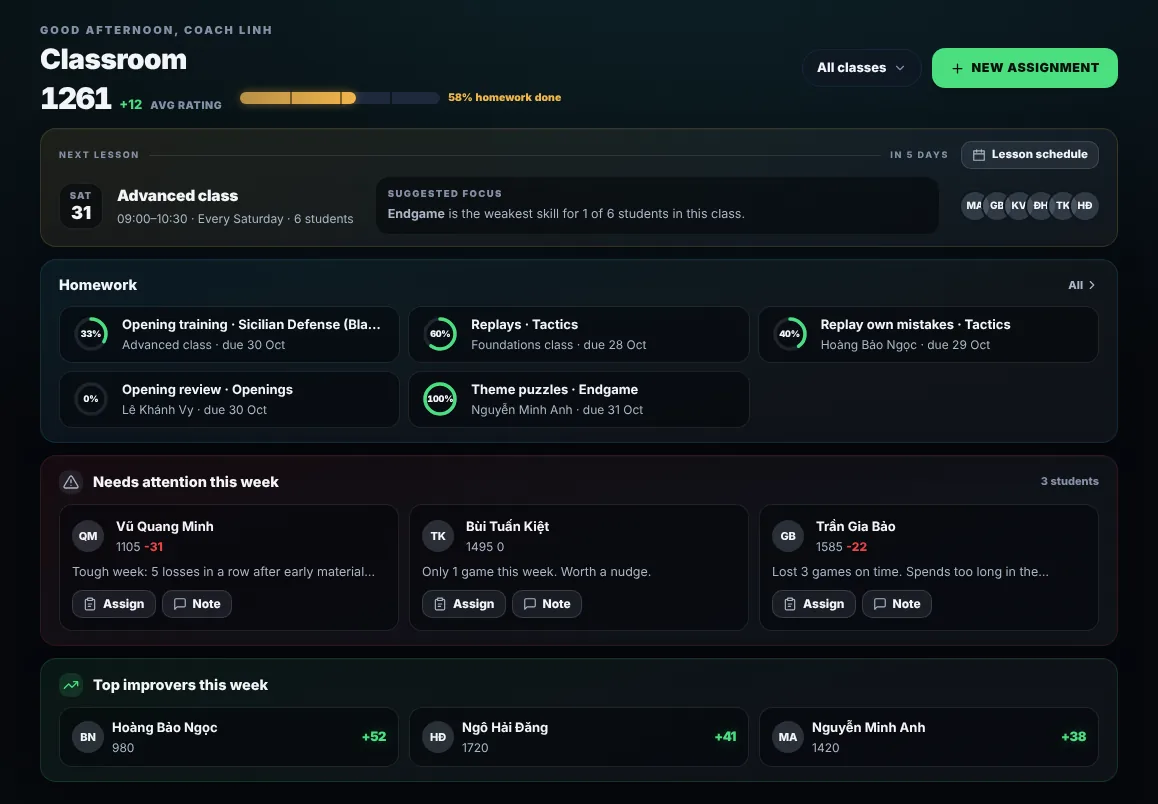Screen dimensions: 1158x804
Task: Click the 40% progress ring for Replay own mistakes
Action: (789, 334)
